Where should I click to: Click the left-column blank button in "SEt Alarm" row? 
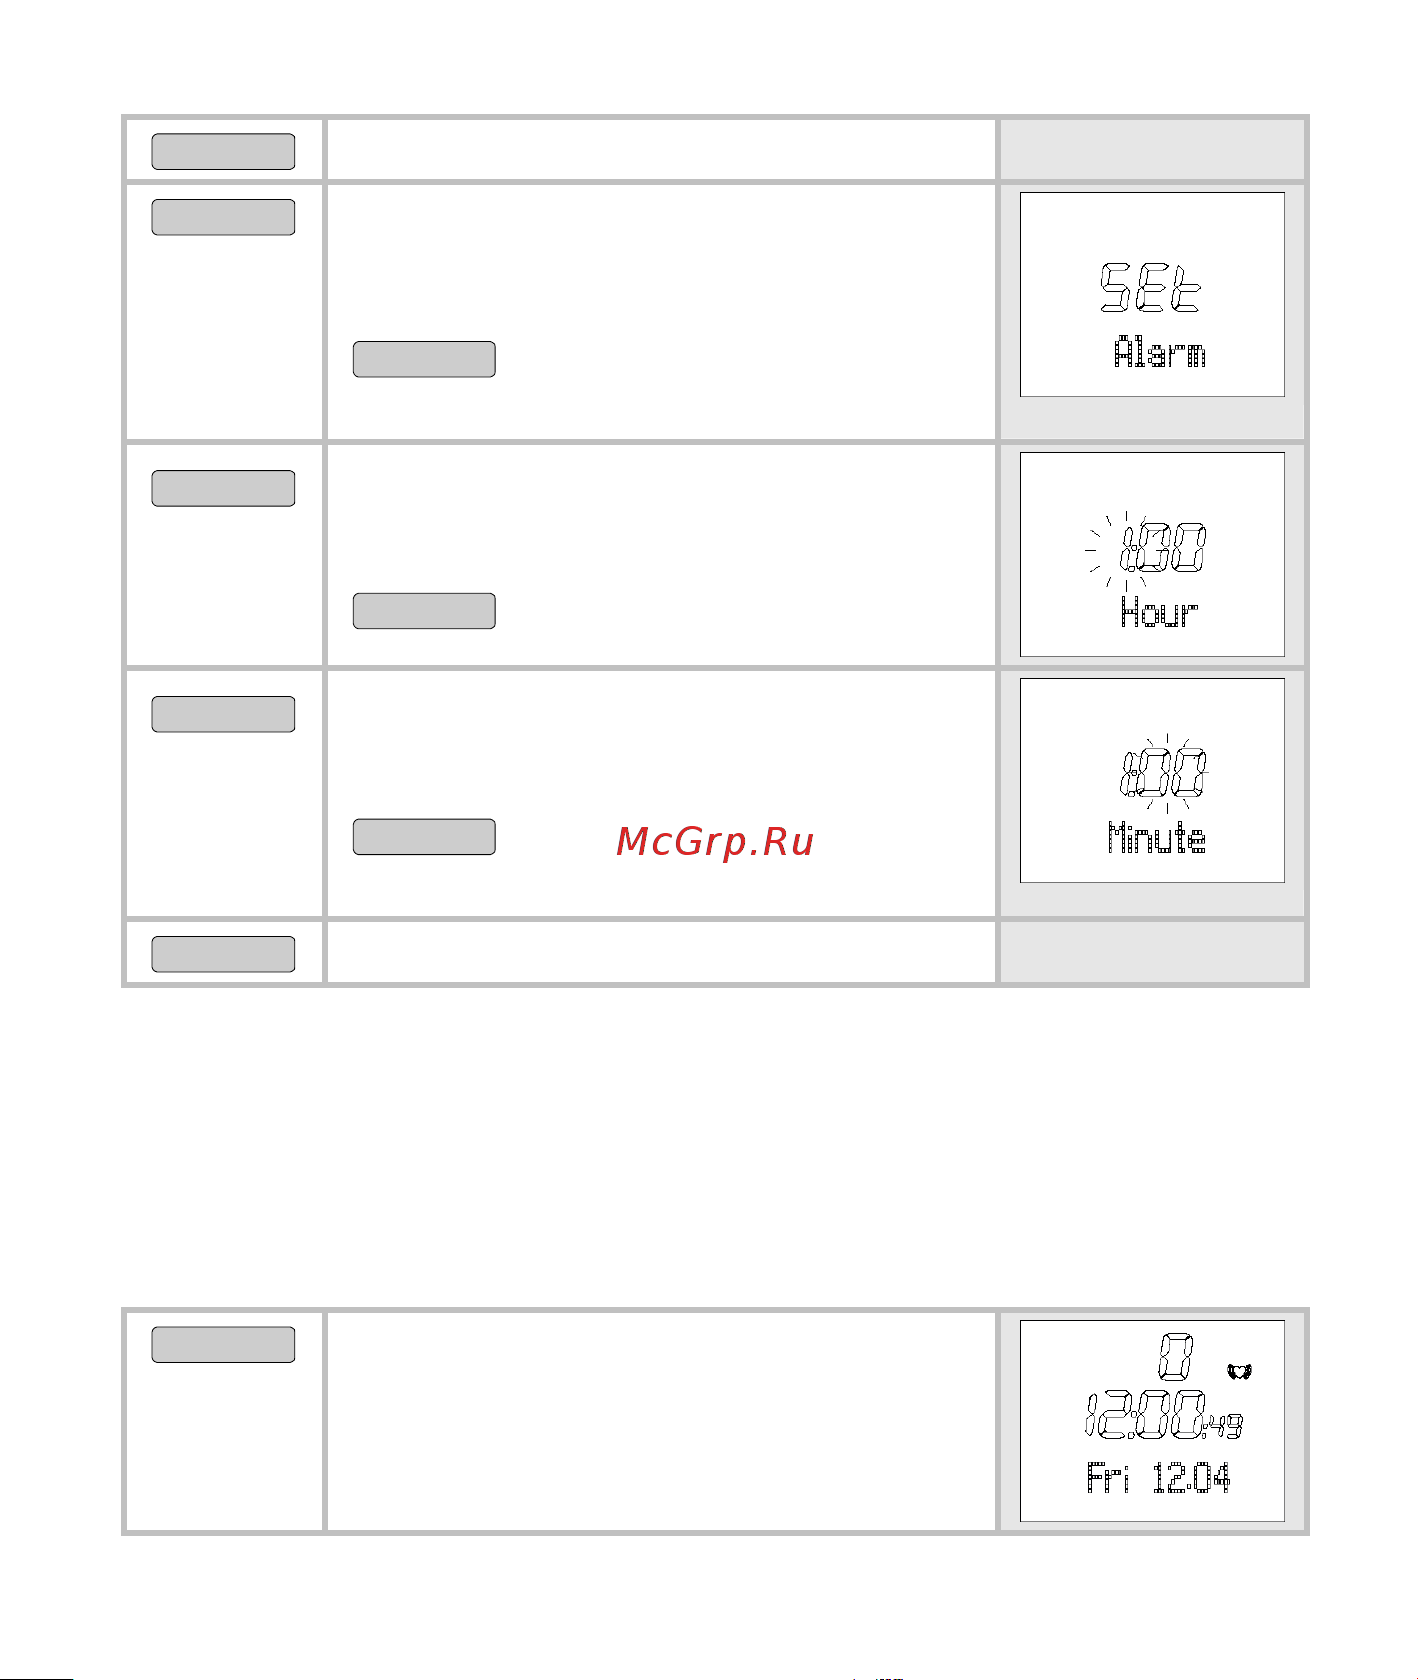[223, 217]
